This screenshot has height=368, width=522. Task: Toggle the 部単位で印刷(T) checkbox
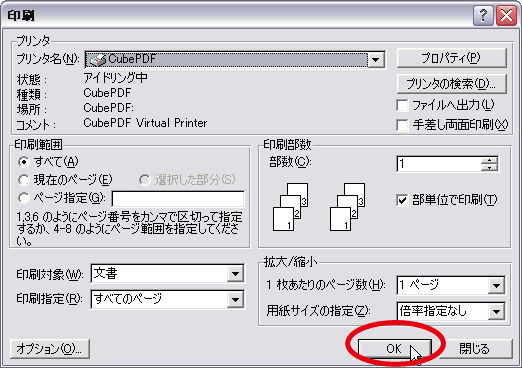[402, 200]
